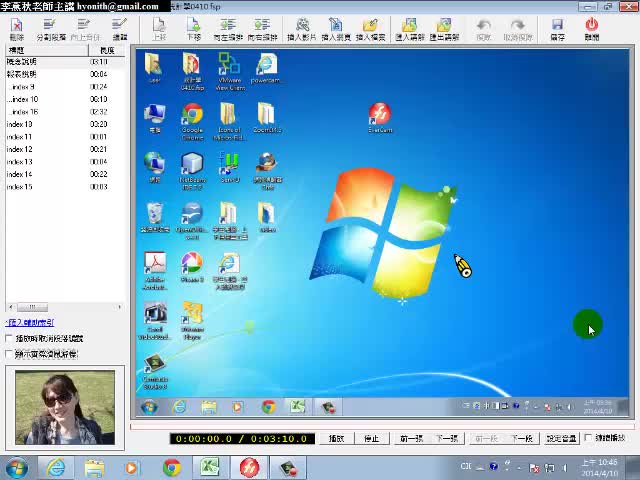Click the 刪除 (delete) toolbar icon
The width and height of the screenshot is (640, 480).
pyautogui.click(x=16, y=29)
